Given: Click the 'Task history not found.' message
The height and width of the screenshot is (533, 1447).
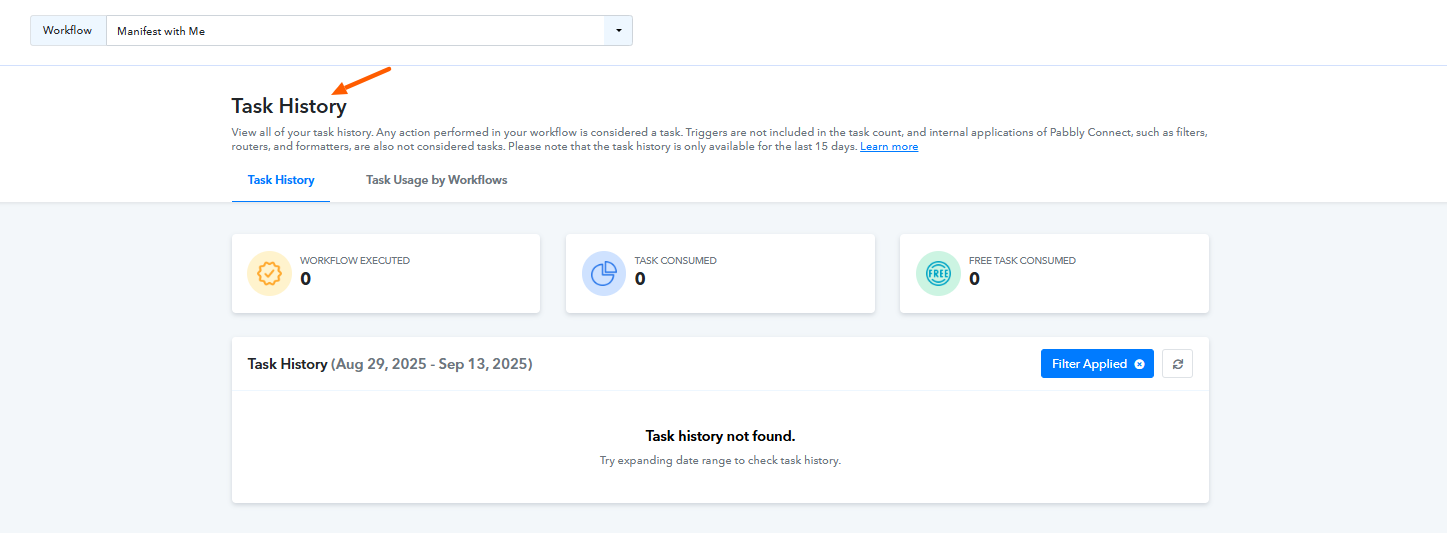Looking at the screenshot, I should click(720, 436).
